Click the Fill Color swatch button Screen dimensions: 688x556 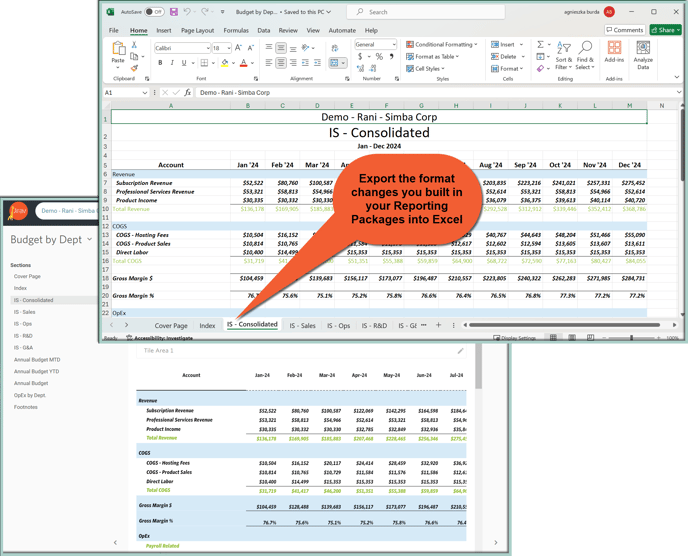[225, 63]
